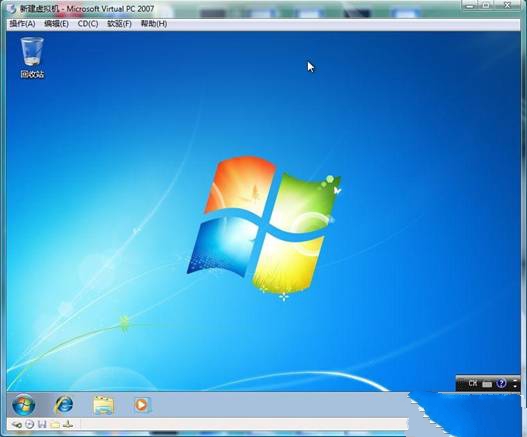
Task: Open the 编辑(E) menu
Action: tap(56, 24)
